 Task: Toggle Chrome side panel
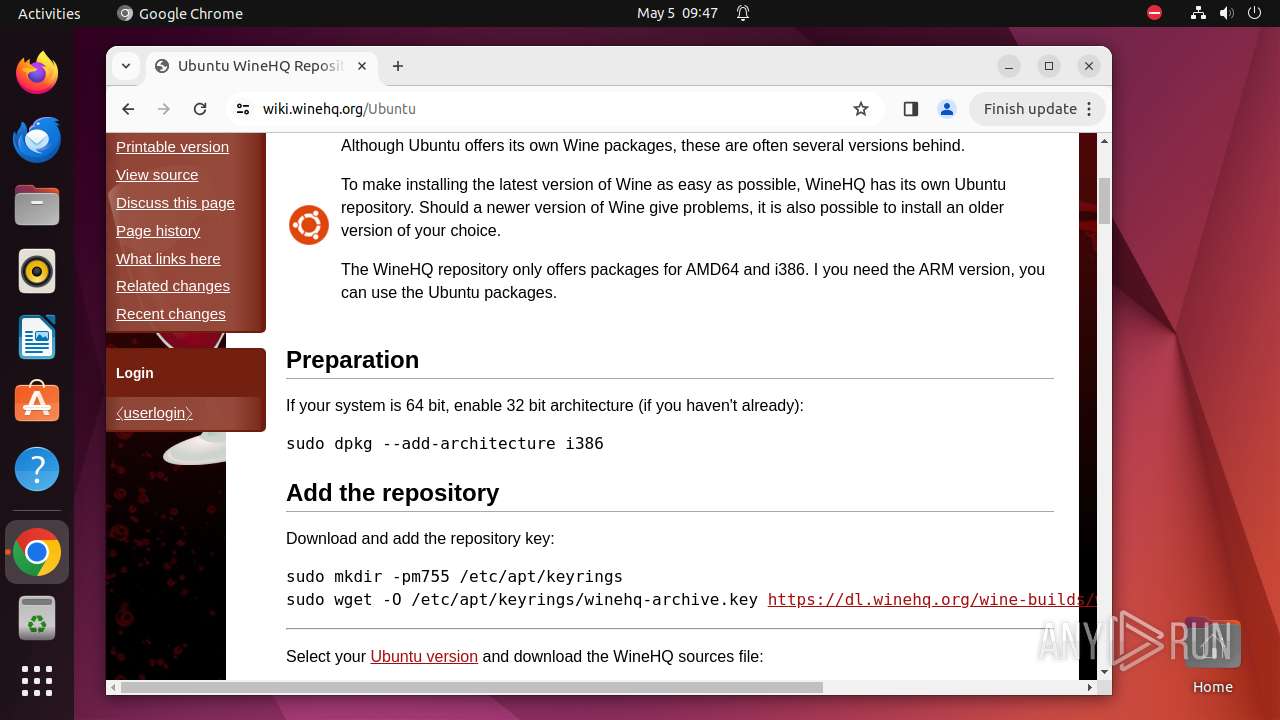(910, 109)
